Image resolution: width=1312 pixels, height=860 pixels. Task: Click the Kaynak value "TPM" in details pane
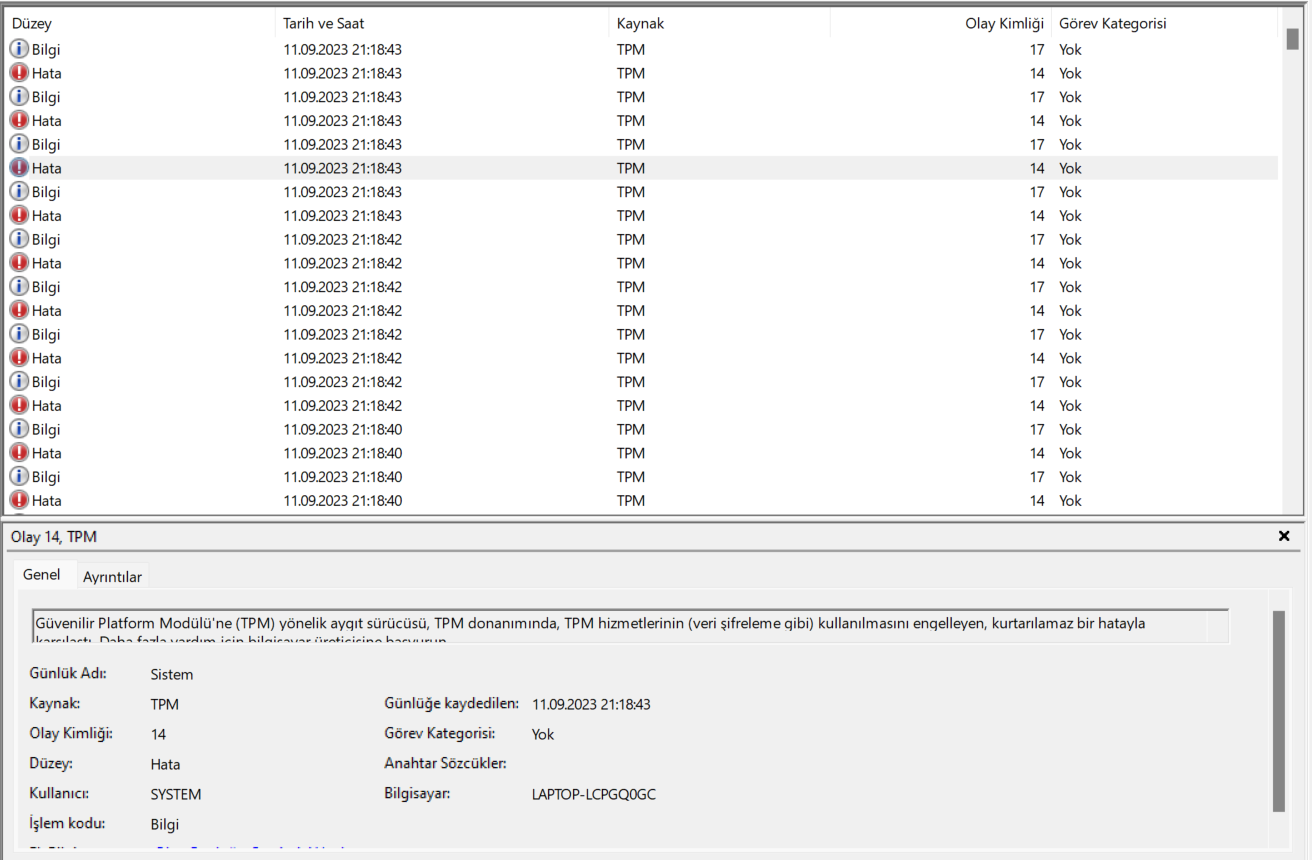pyautogui.click(x=165, y=705)
